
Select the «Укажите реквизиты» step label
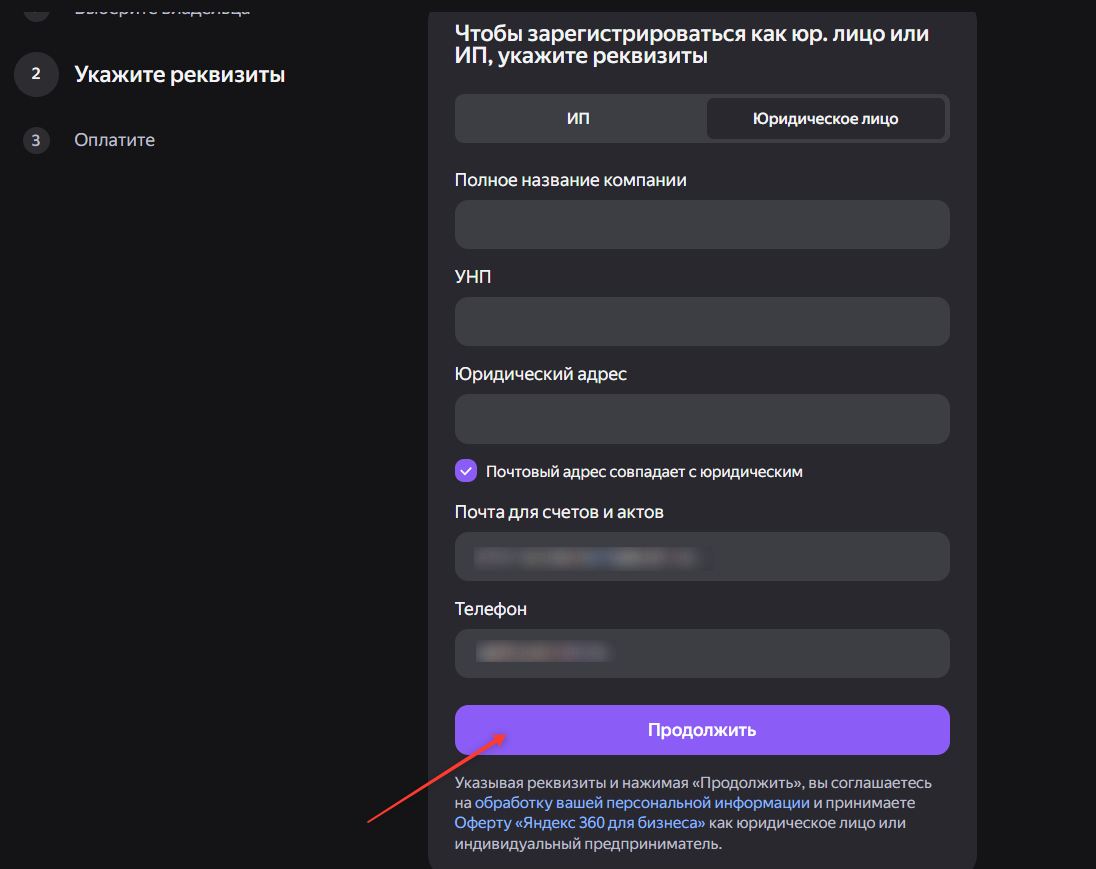pos(179,74)
